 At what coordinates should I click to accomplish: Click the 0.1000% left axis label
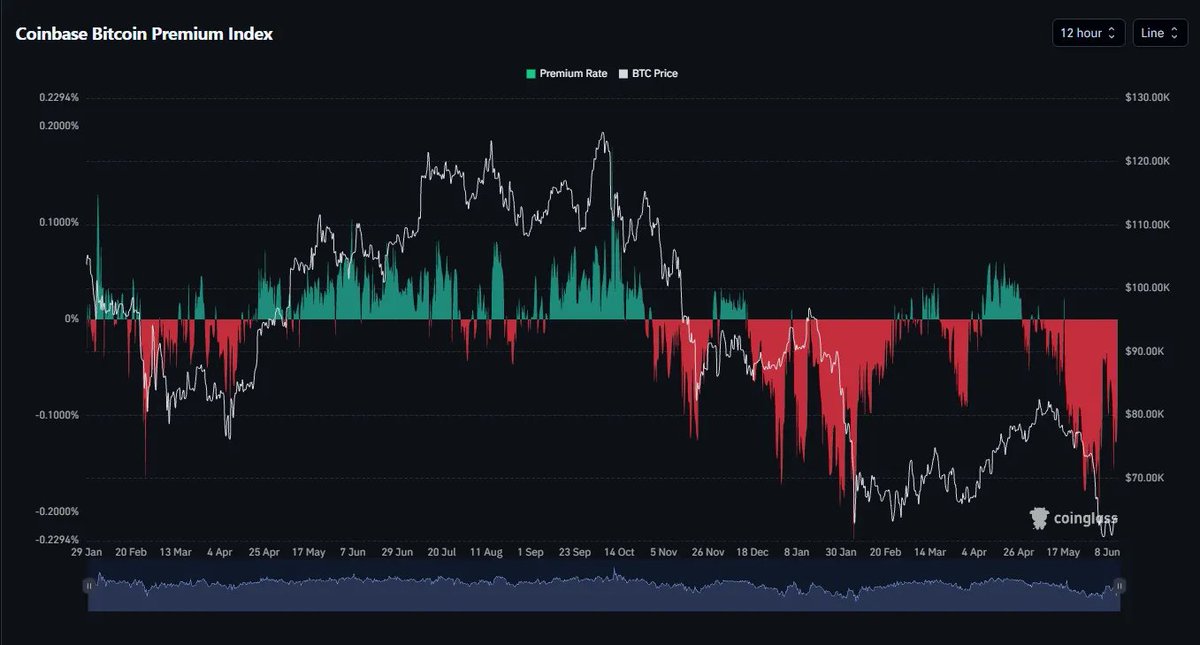(59, 222)
